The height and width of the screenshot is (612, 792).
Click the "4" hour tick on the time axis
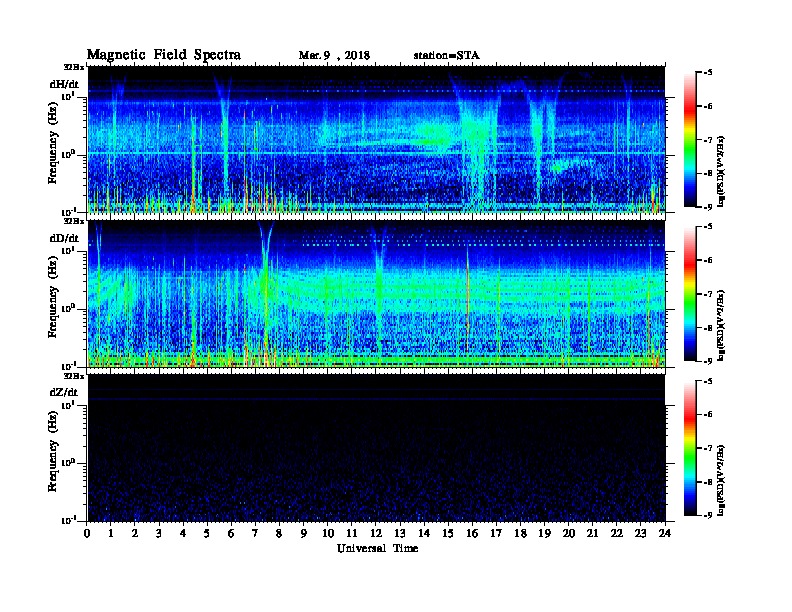coord(183,534)
